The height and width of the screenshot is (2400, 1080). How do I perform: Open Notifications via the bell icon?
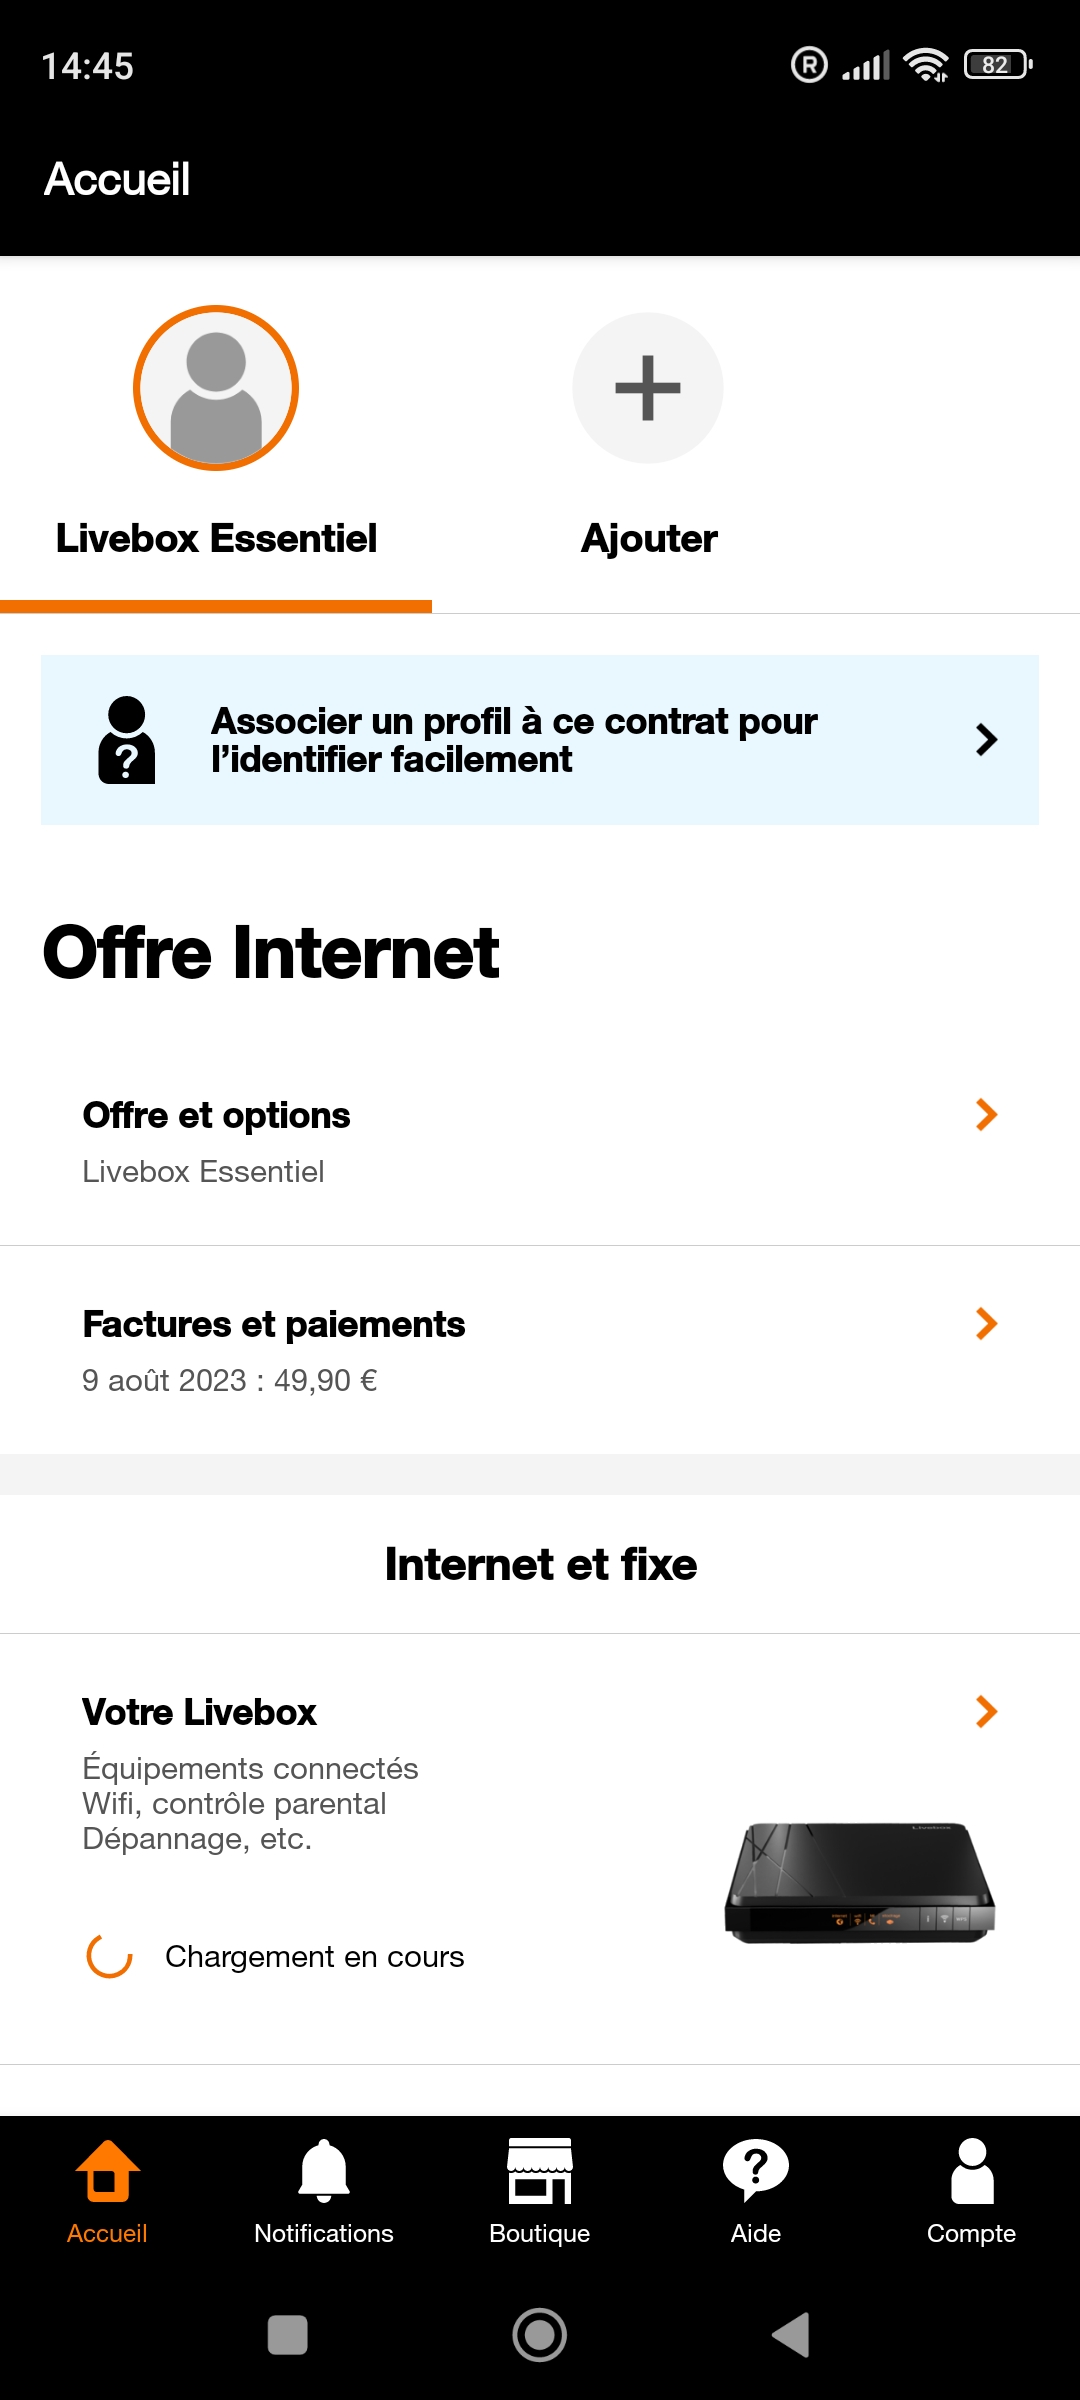pos(323,2173)
